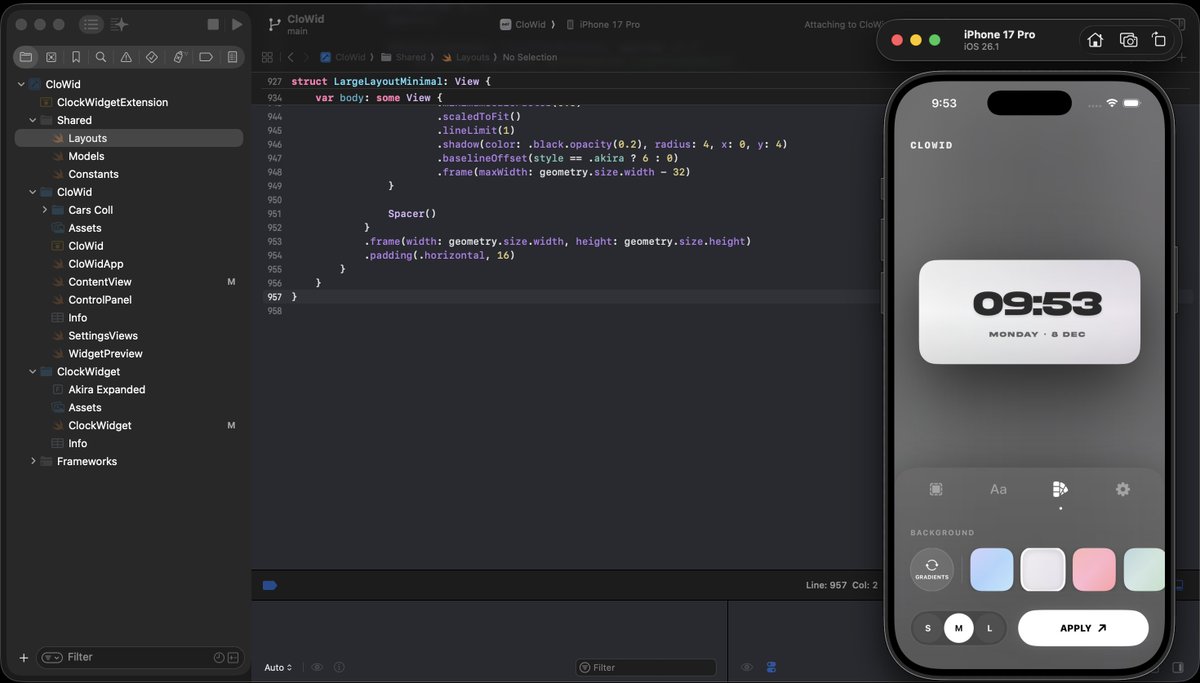Toggle the navigator sidebar list icon
Image resolution: width=1200 pixels, height=683 pixels.
point(91,24)
